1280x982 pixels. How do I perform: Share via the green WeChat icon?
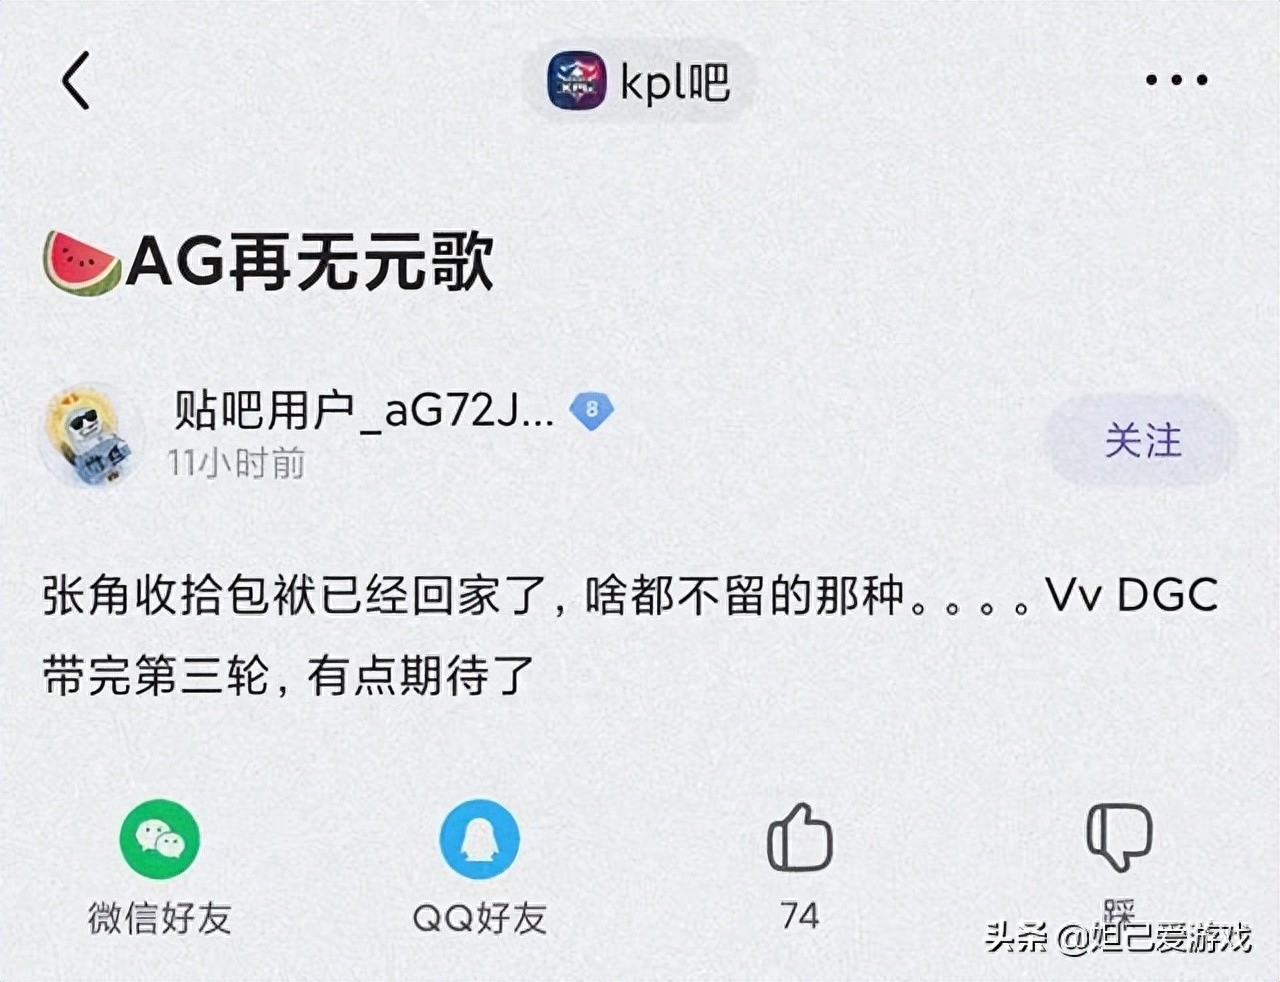[160, 839]
